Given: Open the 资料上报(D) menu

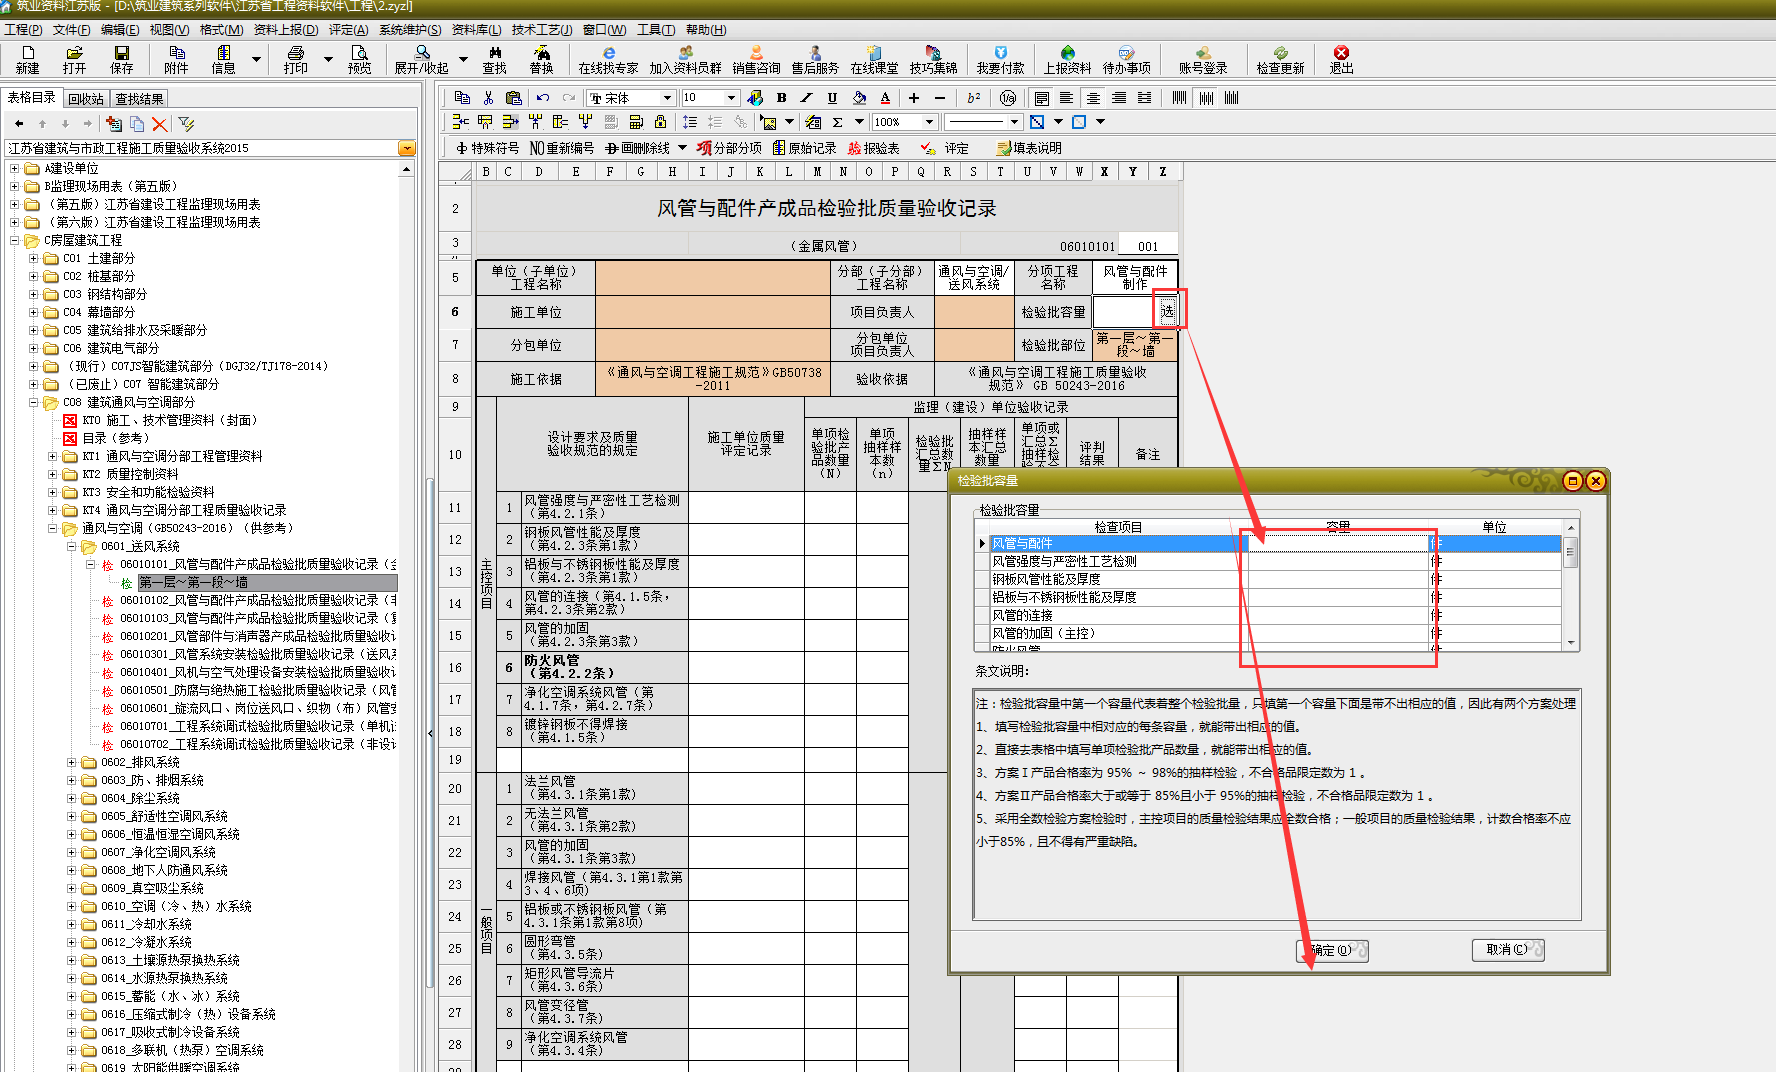Looking at the screenshot, I should point(286,30).
